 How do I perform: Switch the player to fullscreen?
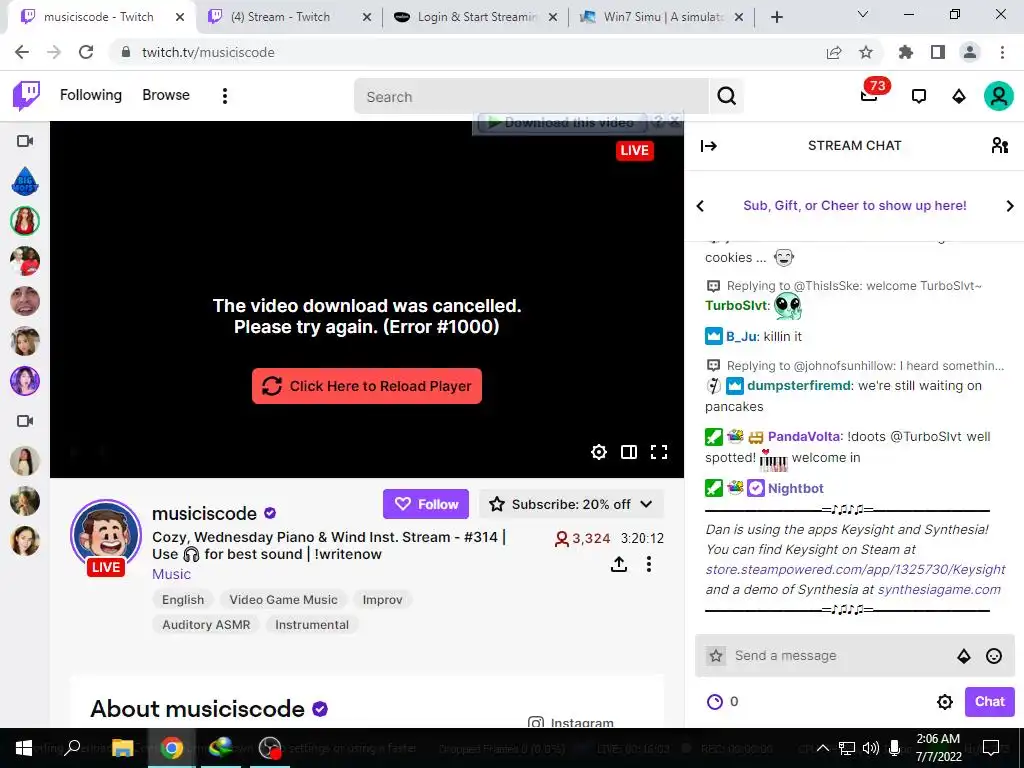tap(659, 452)
